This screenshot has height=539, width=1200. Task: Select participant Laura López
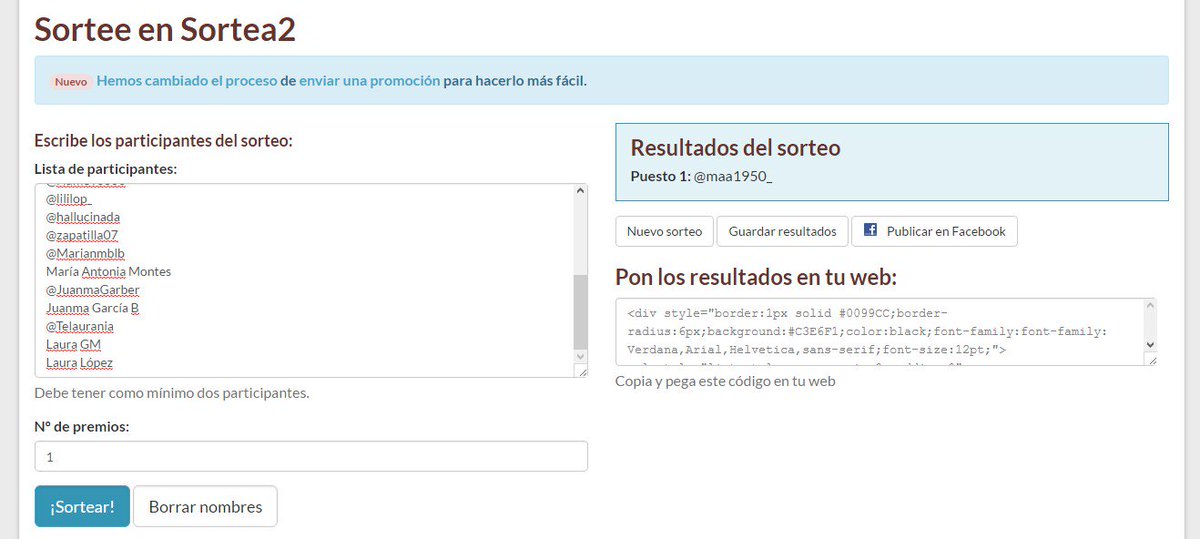point(79,362)
